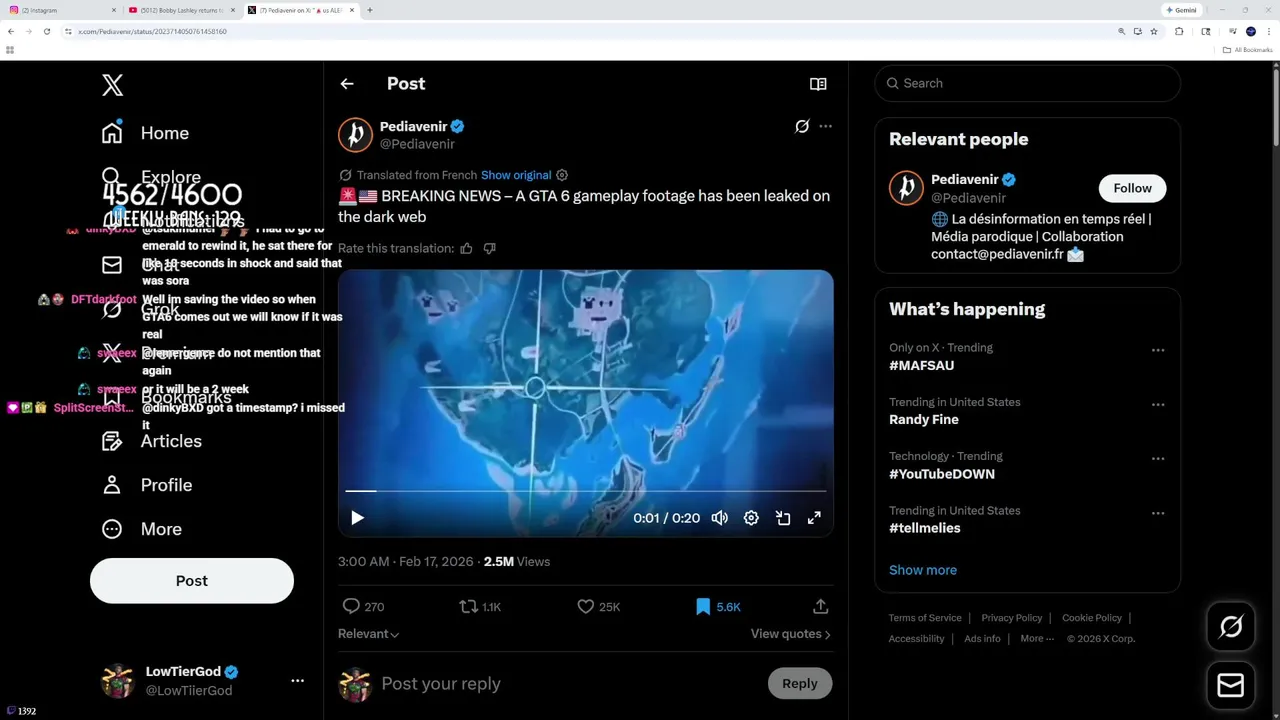The width and height of the screenshot is (1280, 720).
Task: Click the large white Post button
Action: [x=192, y=581]
